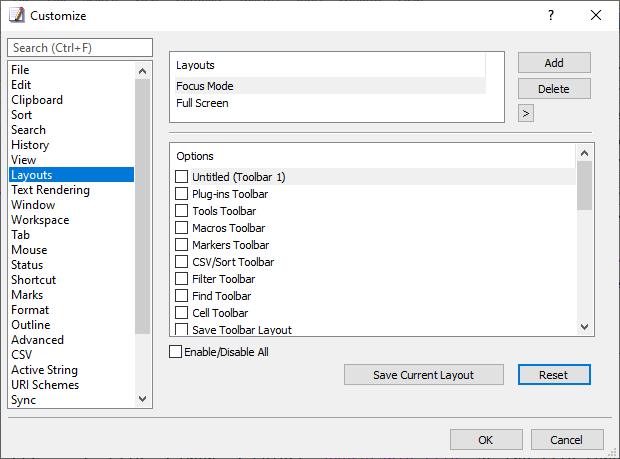Click the > arrow button below Delete
This screenshot has height=459, width=620.
click(x=526, y=113)
